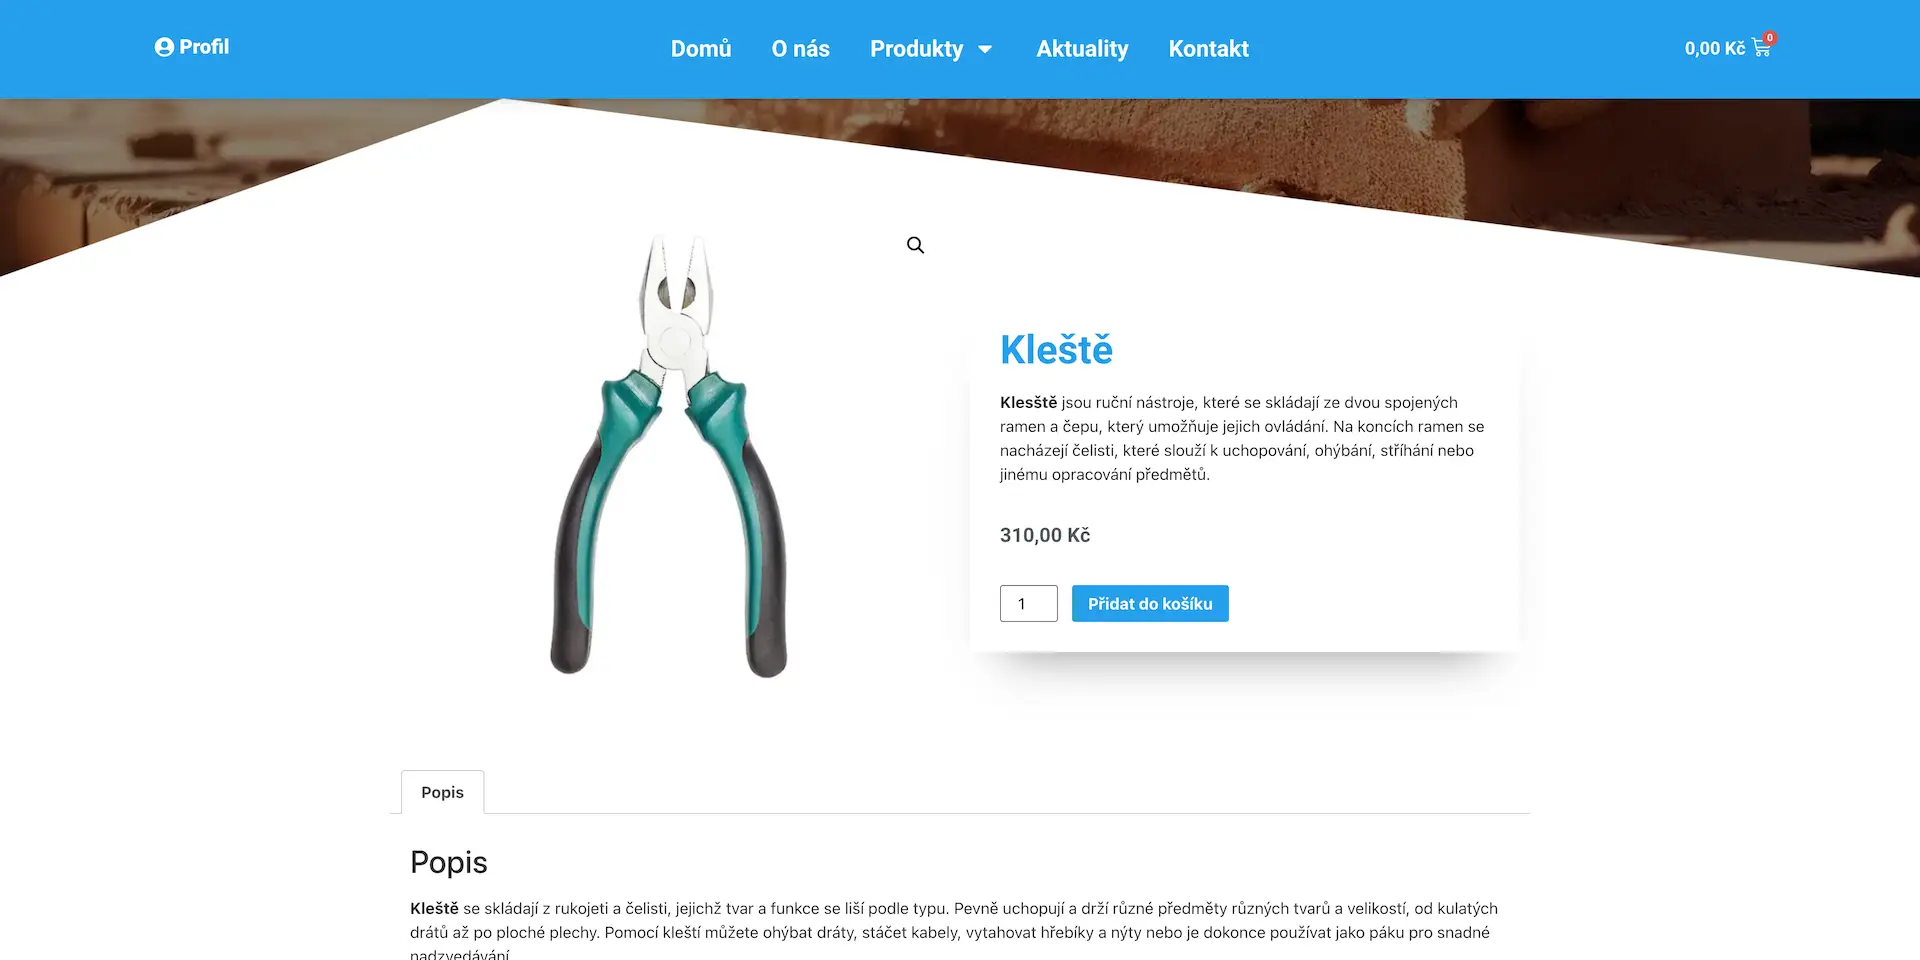Click the magnifier zoom icon on product image
This screenshot has width=1920, height=960.
coord(915,245)
